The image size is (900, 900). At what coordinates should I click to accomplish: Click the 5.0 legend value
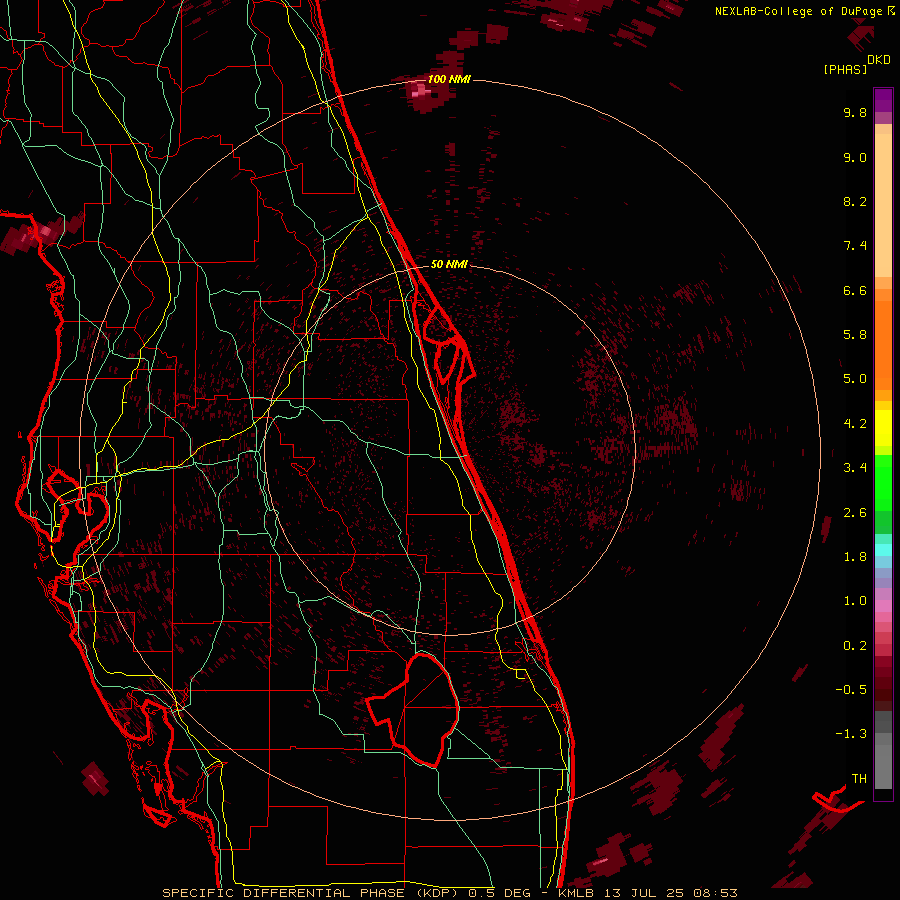(855, 379)
